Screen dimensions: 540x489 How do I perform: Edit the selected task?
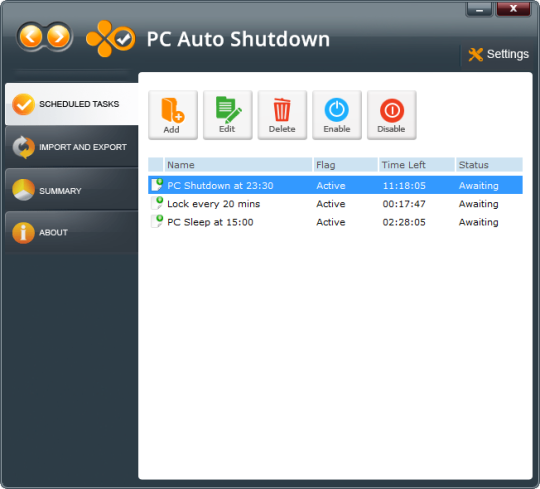[x=228, y=115]
